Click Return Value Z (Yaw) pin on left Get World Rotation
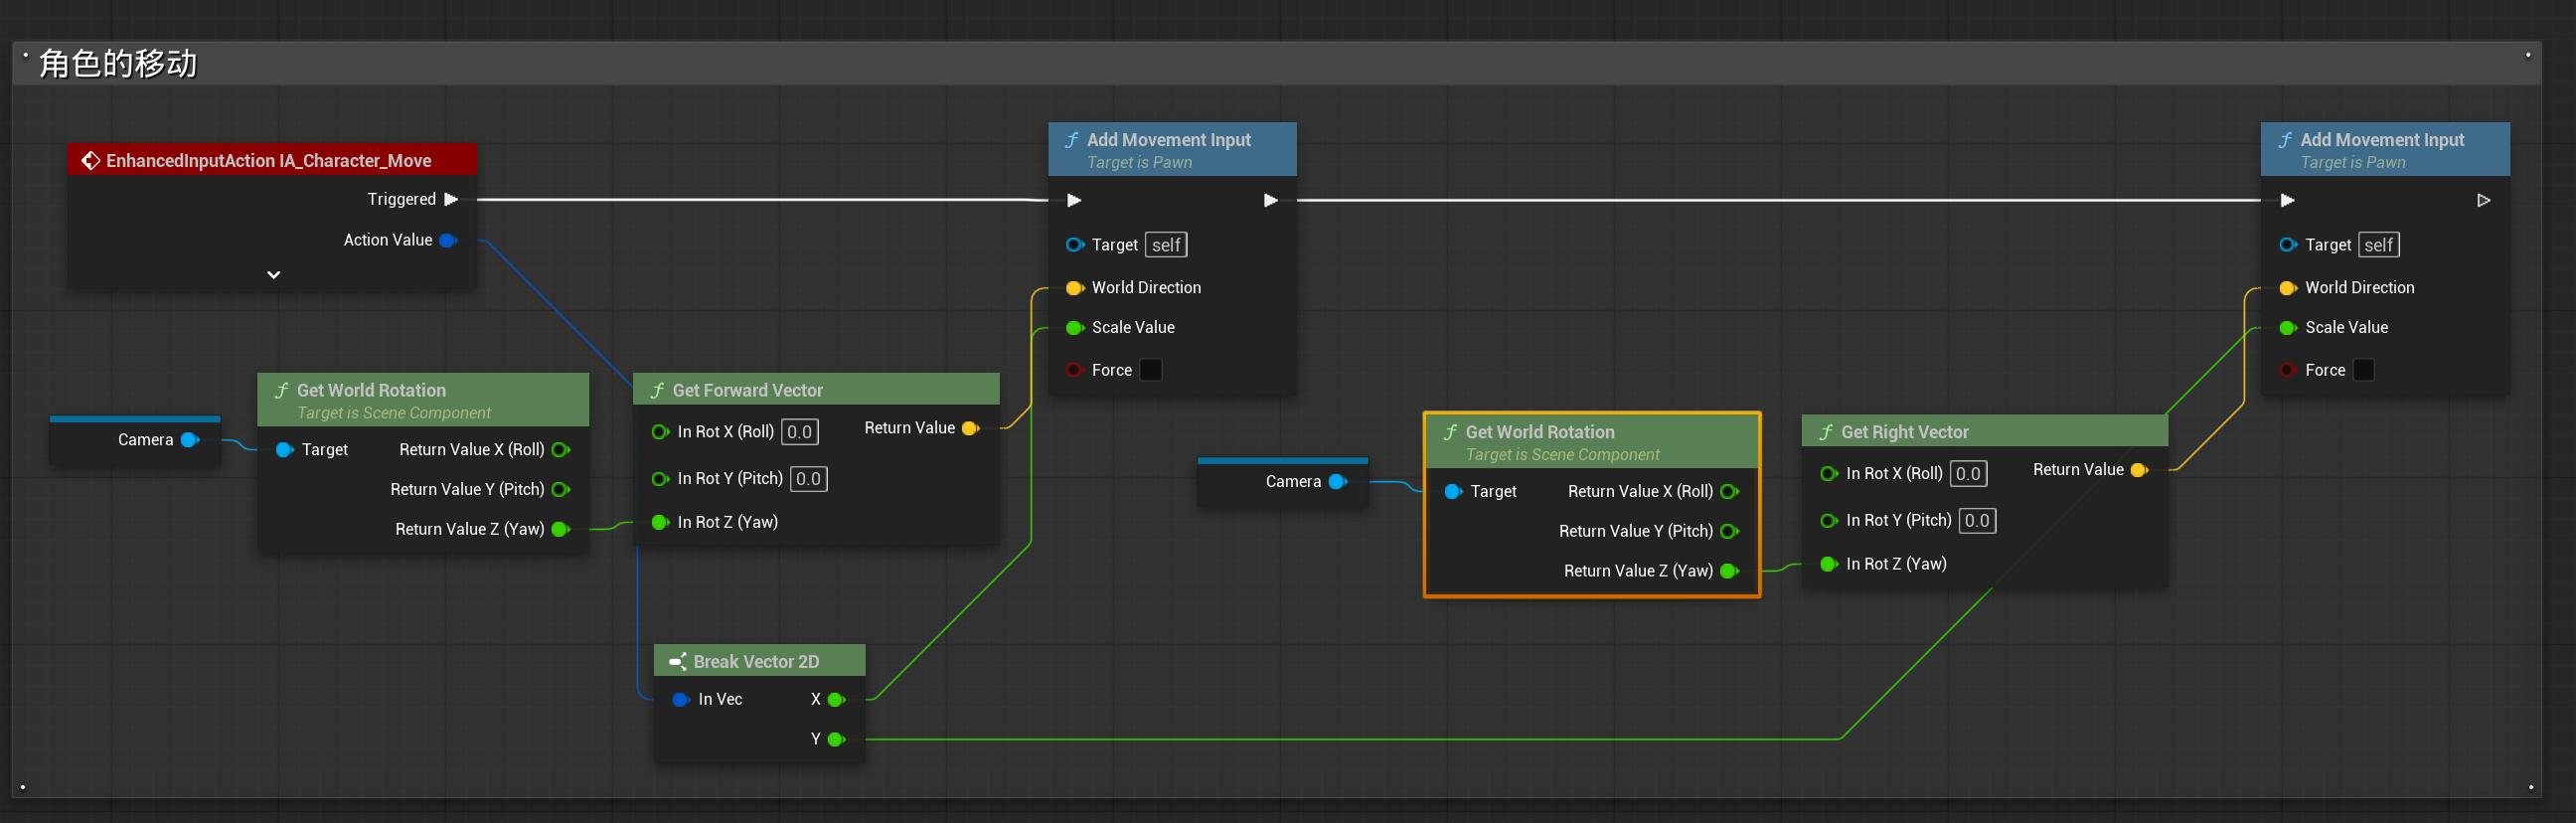 (561, 529)
